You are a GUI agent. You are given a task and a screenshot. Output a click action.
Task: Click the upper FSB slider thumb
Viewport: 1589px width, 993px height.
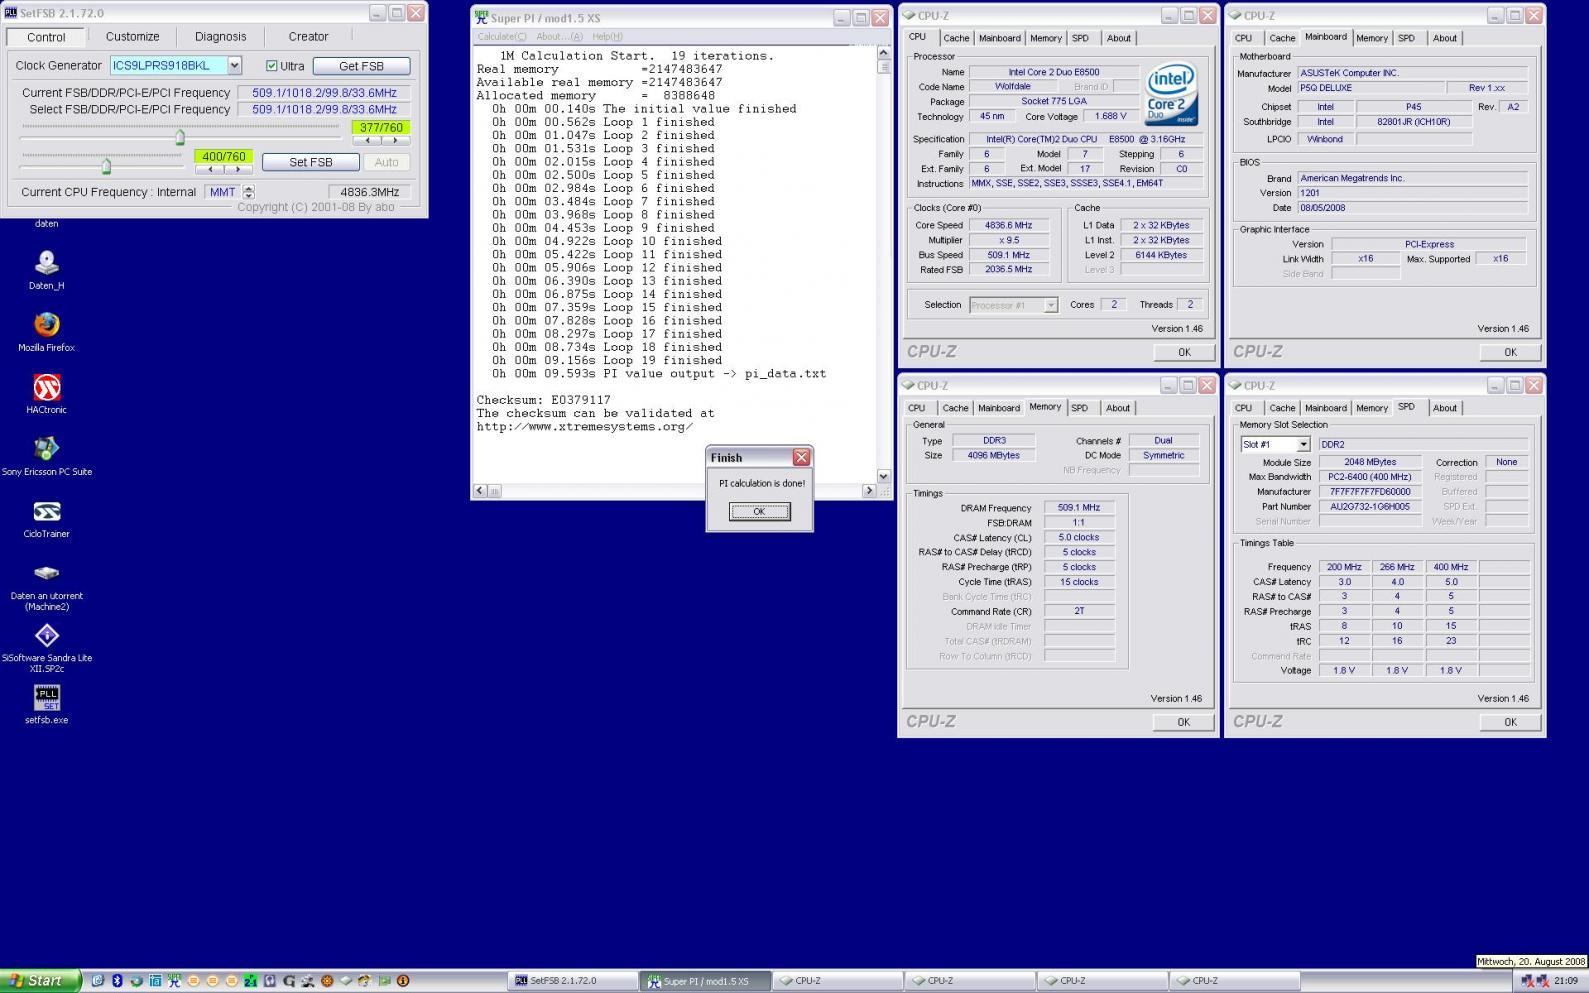click(180, 137)
